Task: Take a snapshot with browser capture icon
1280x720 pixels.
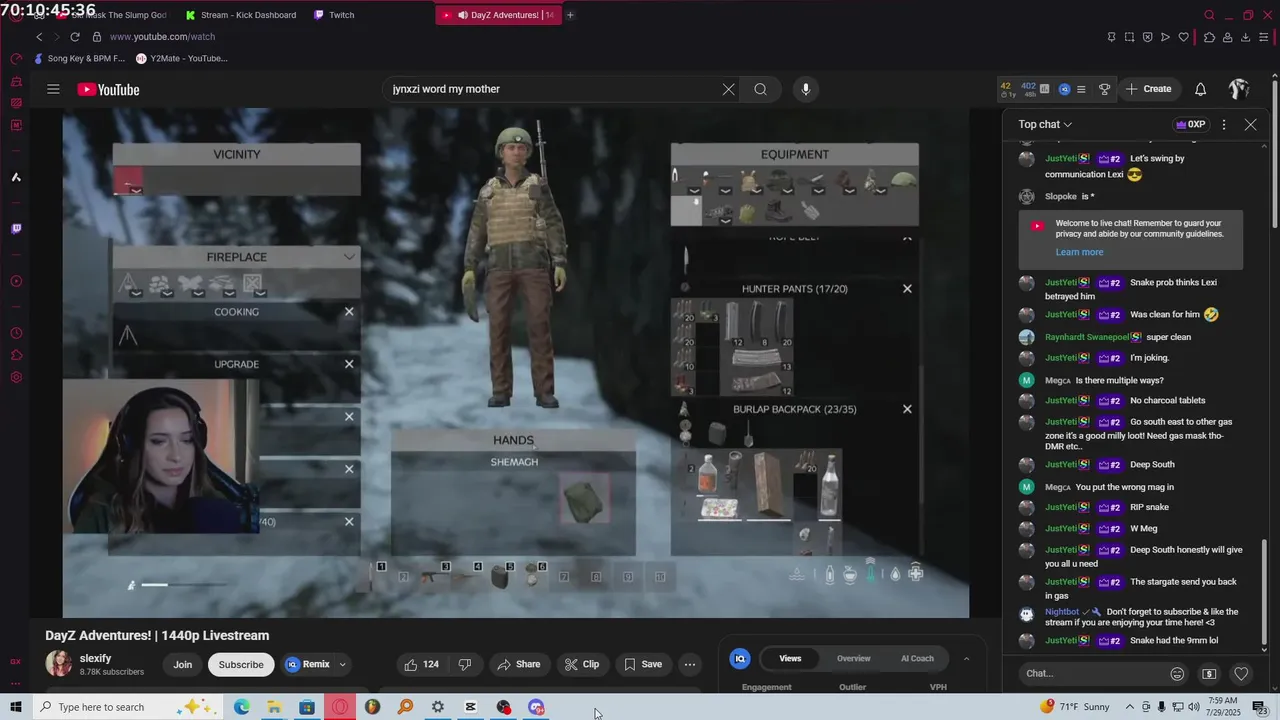Action: pos(1129,37)
